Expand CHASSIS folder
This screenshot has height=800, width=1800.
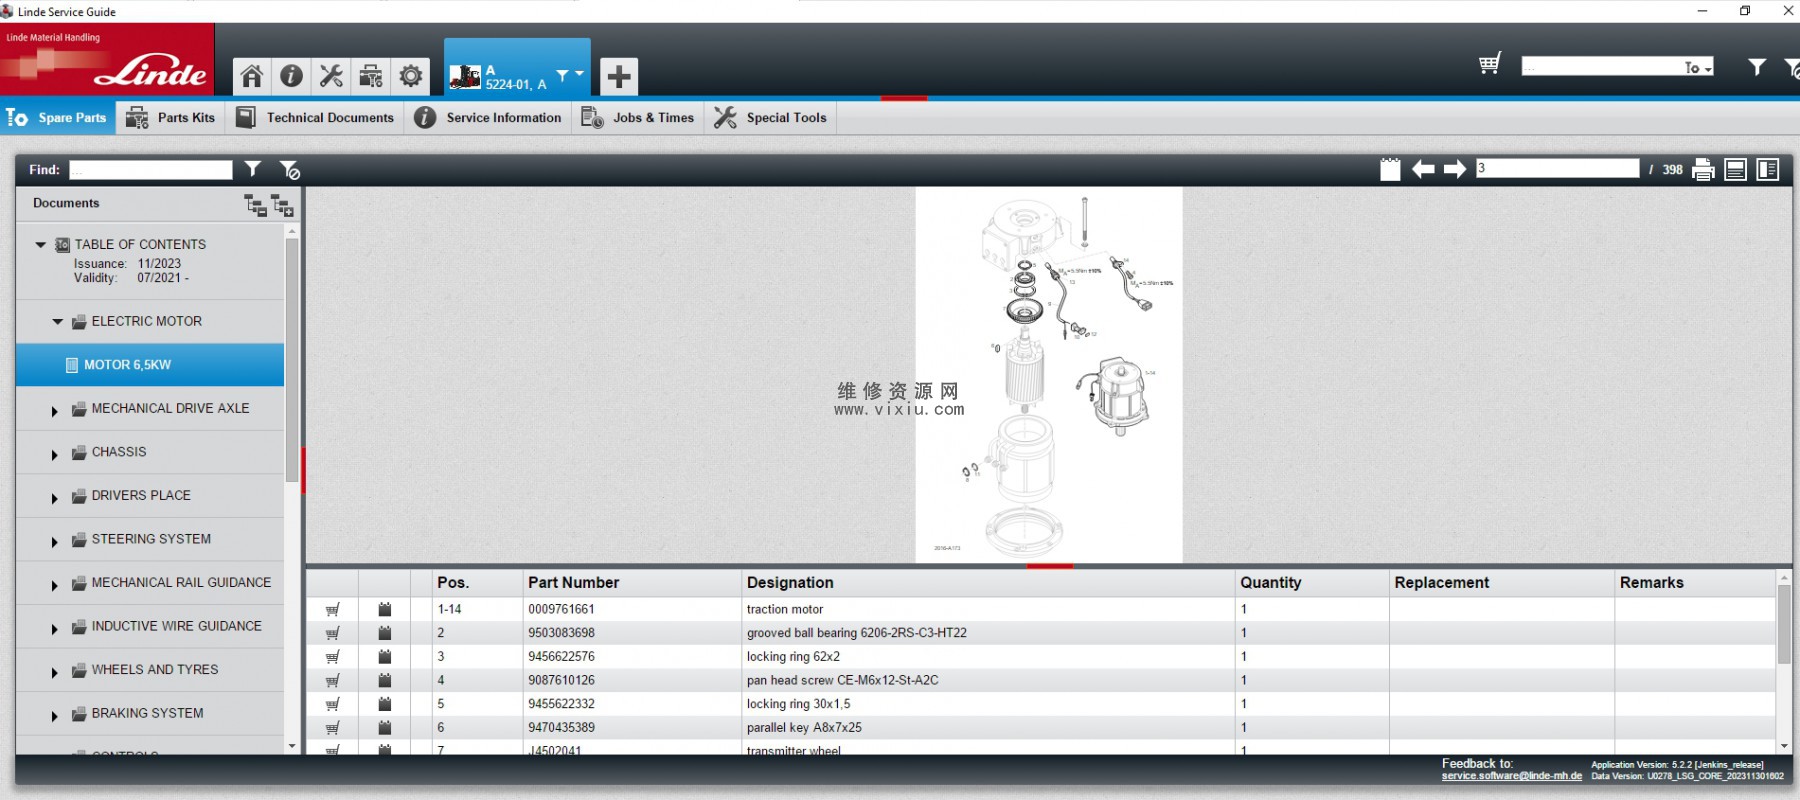click(55, 455)
